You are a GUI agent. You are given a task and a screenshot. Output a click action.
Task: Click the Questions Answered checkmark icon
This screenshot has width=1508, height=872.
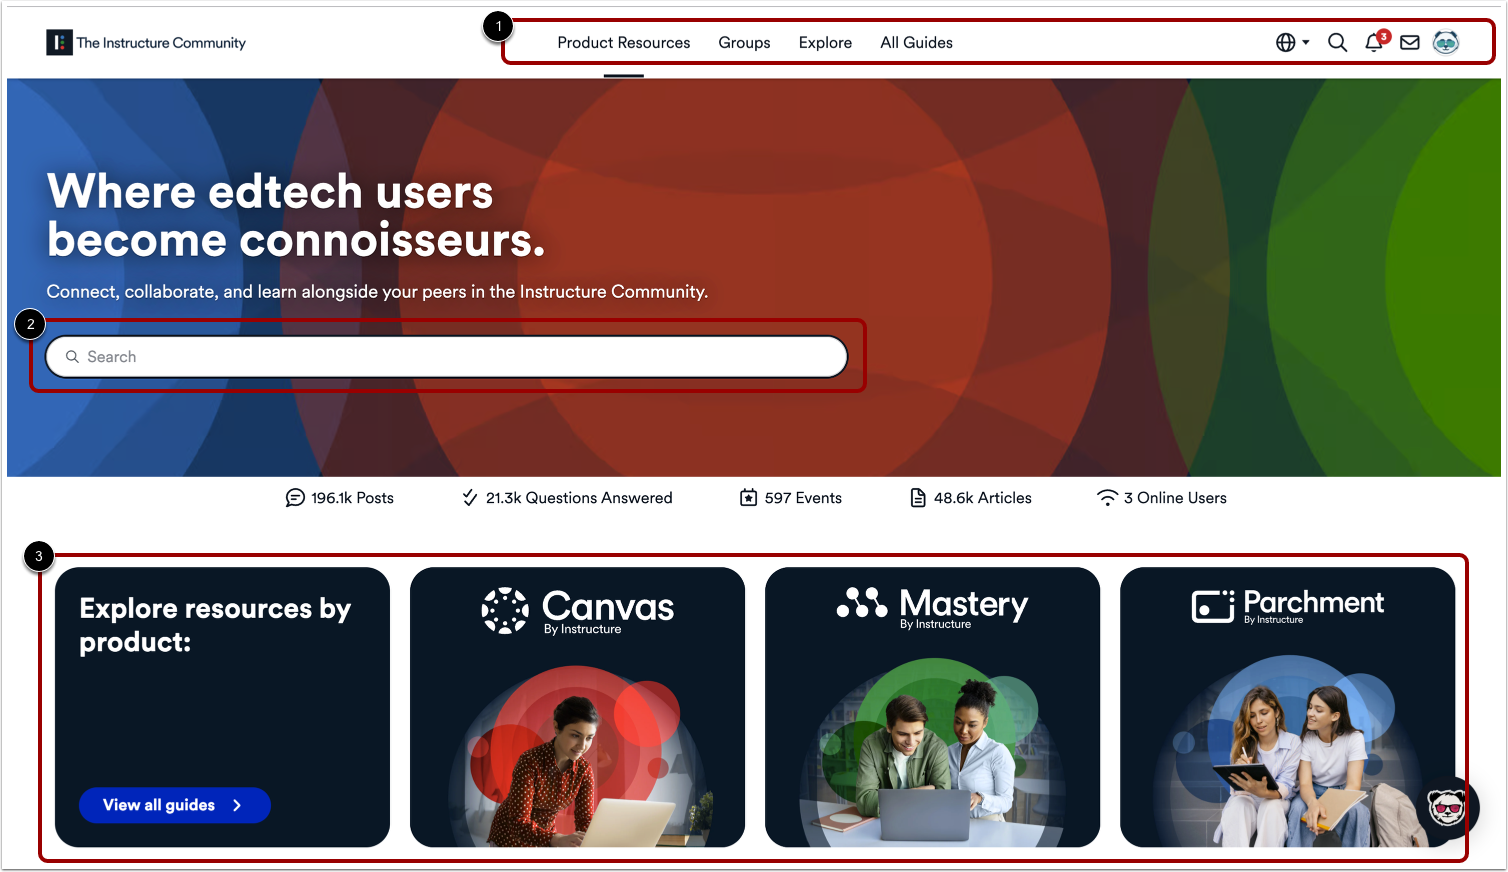470,498
